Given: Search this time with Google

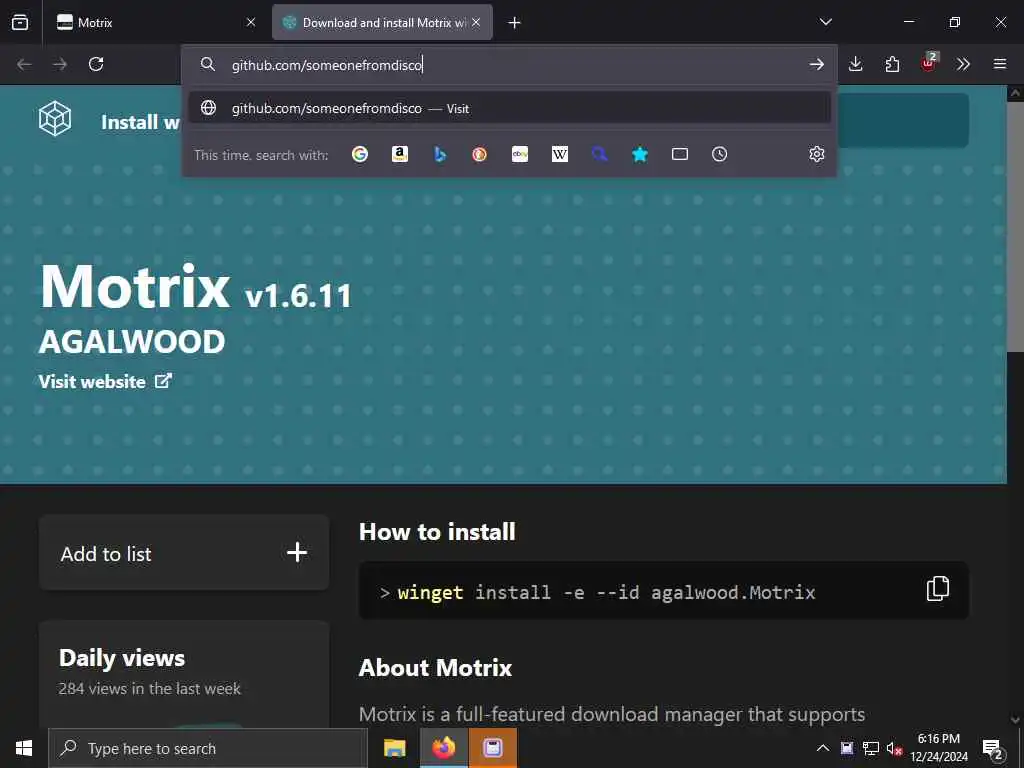Looking at the screenshot, I should [360, 154].
